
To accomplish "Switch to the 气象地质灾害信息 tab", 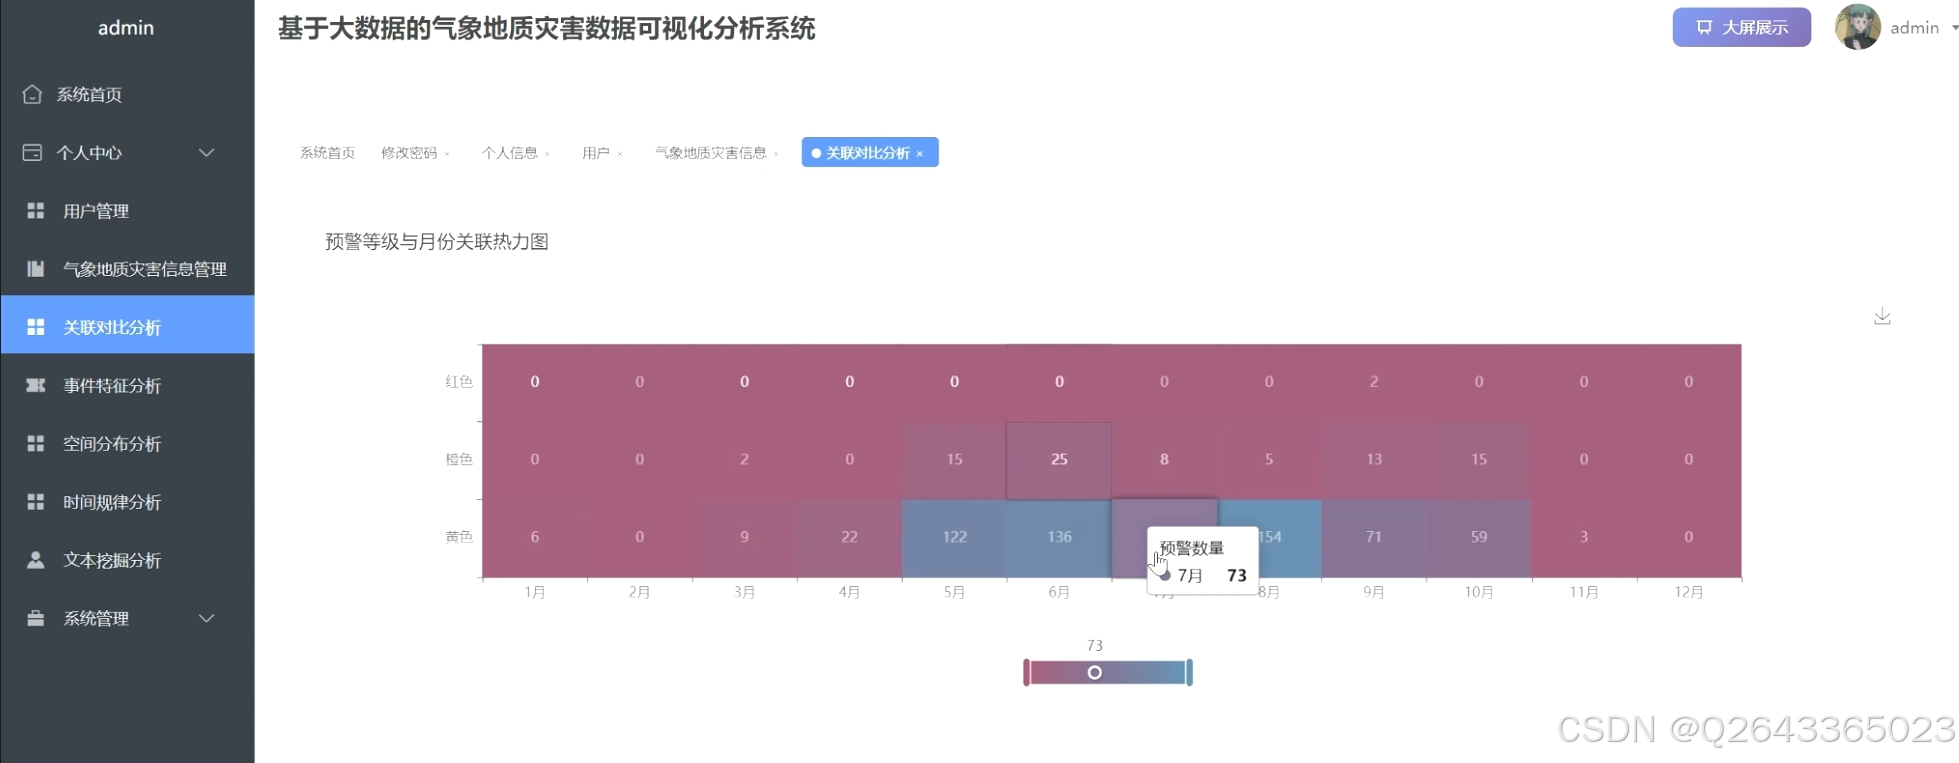I will pos(711,153).
